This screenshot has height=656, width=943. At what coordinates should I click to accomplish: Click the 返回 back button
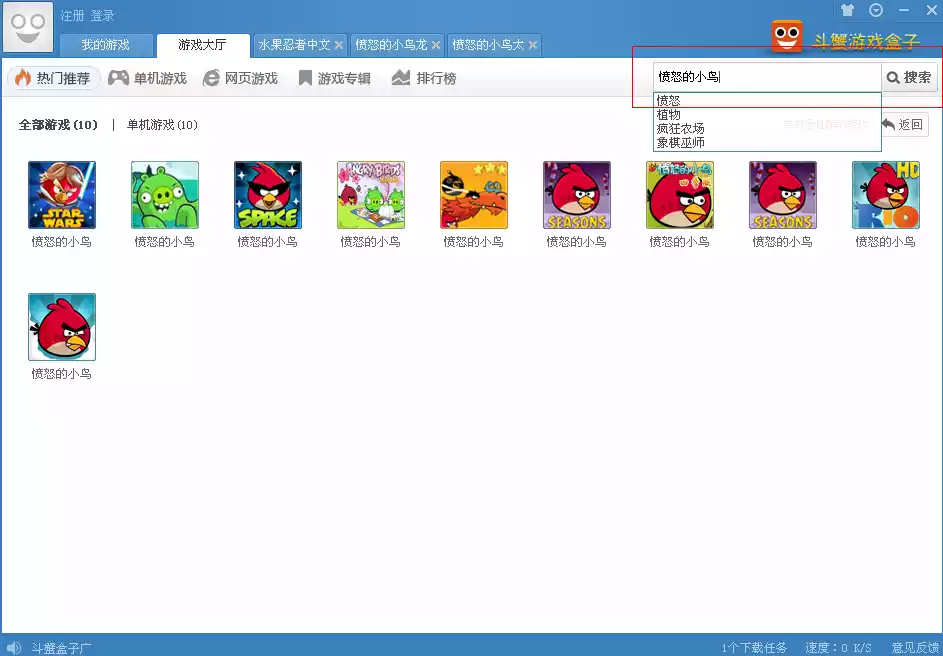[903, 125]
